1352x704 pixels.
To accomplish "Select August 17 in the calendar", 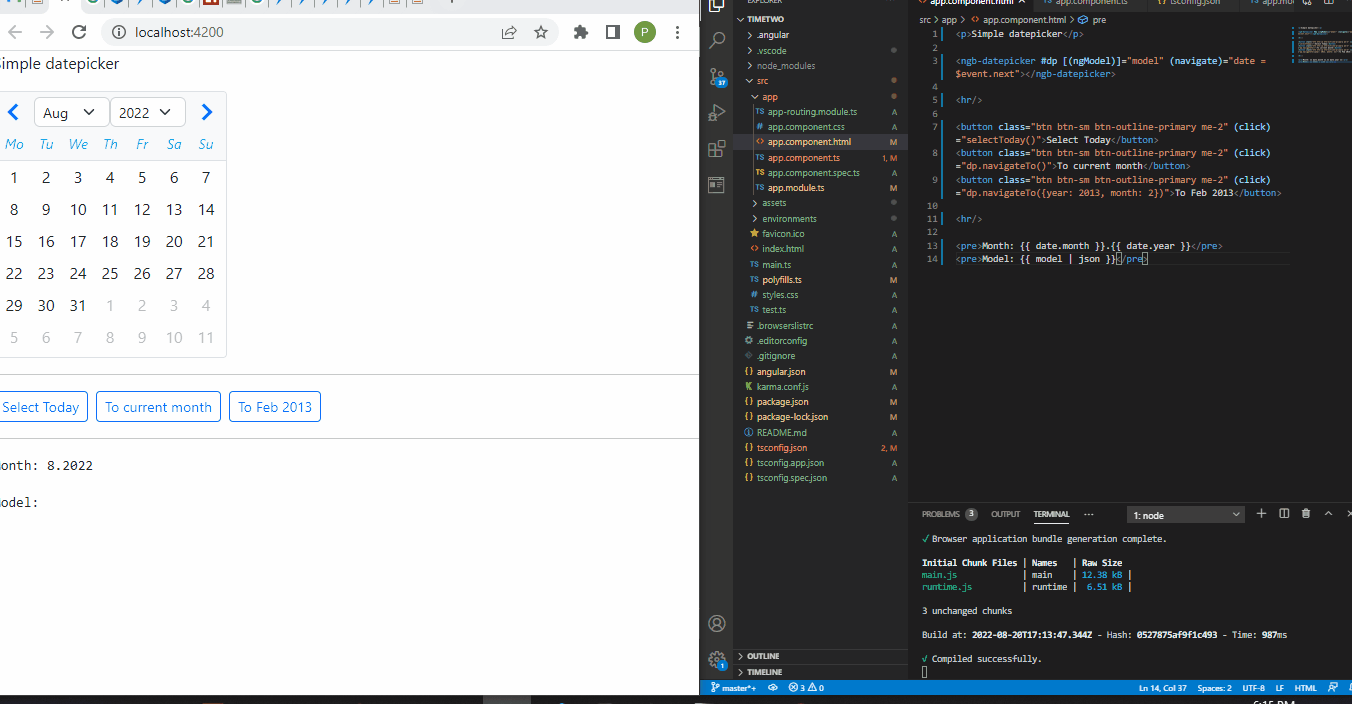I will tap(78, 241).
